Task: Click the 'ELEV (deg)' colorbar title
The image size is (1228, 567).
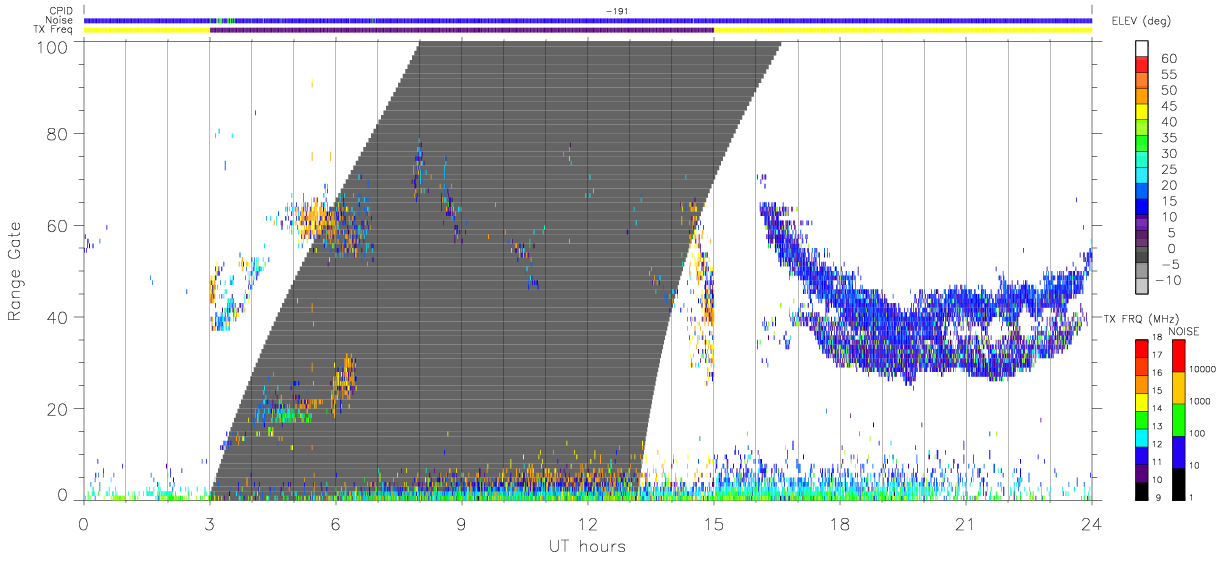Action: [x=1140, y=21]
